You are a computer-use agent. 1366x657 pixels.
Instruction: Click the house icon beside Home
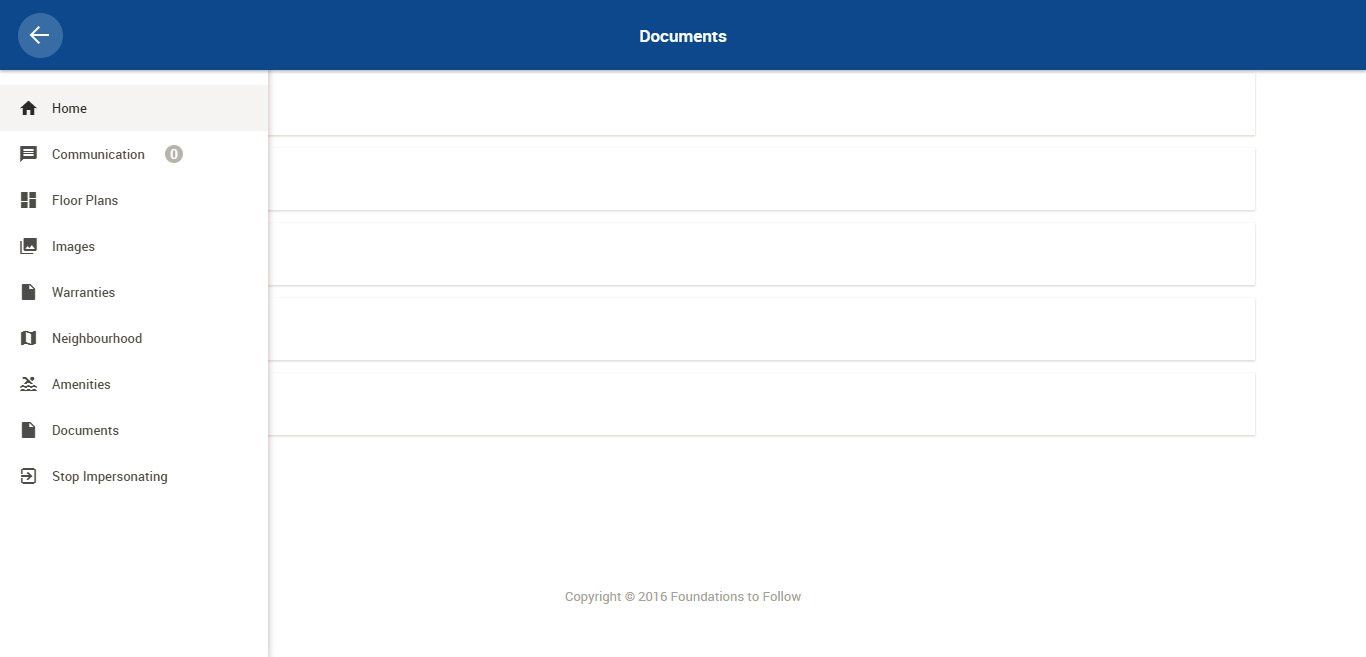coord(29,108)
